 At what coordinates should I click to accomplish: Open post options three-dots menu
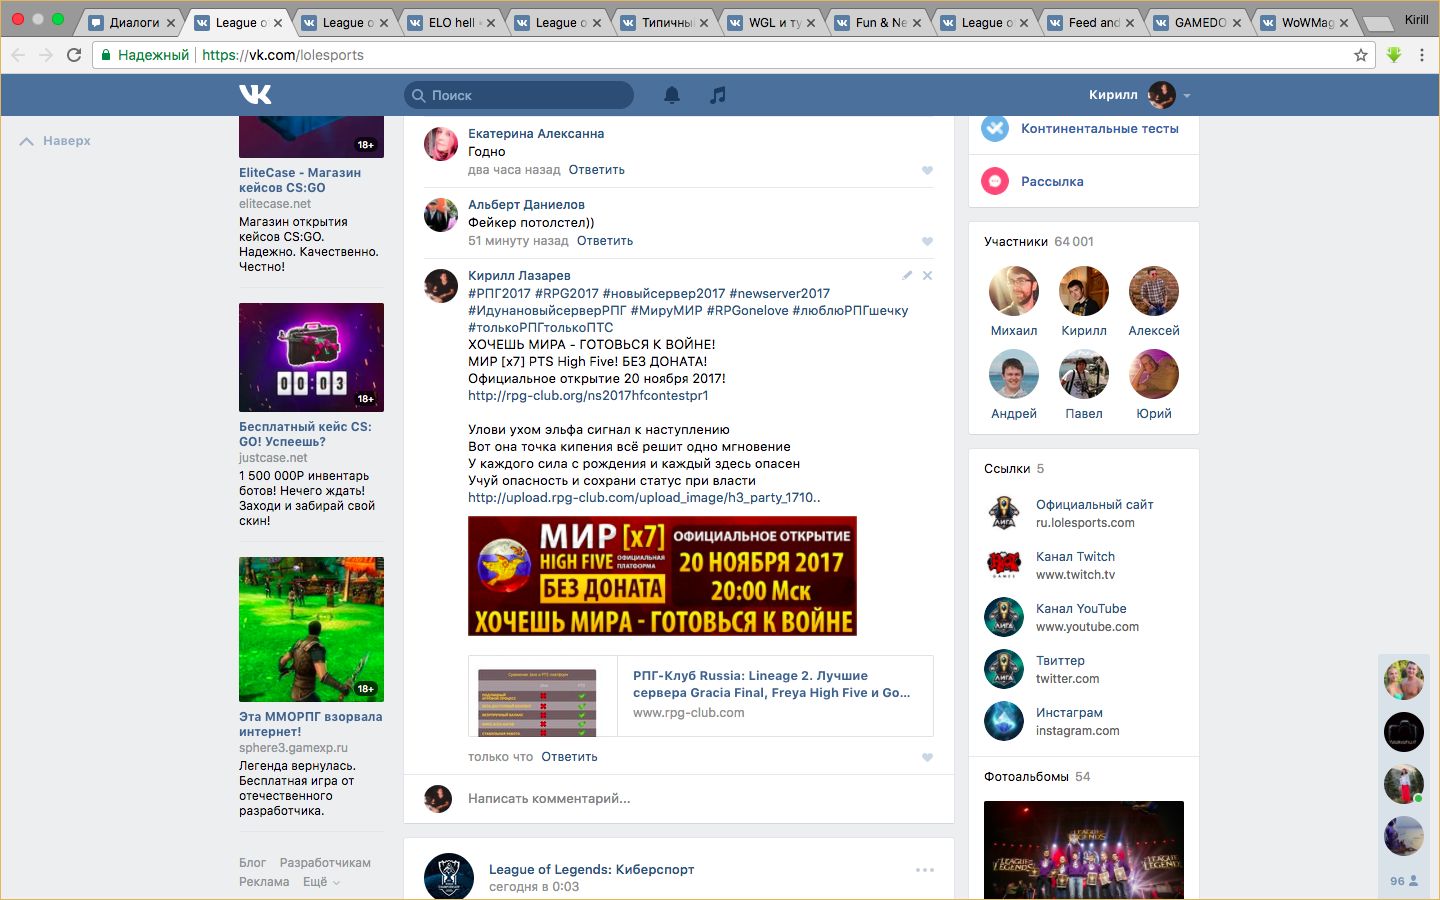click(925, 870)
